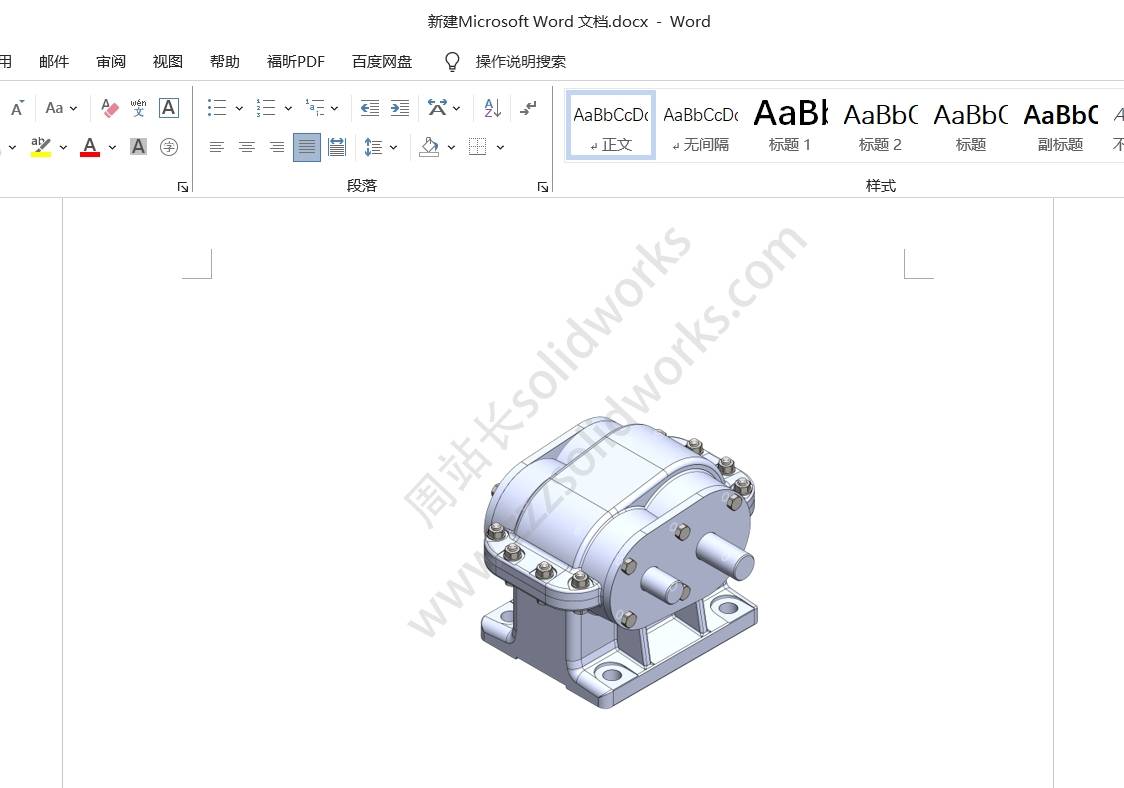1124x788 pixels.
Task: Switch to the 审阅 ribbon tab
Action: point(111,61)
